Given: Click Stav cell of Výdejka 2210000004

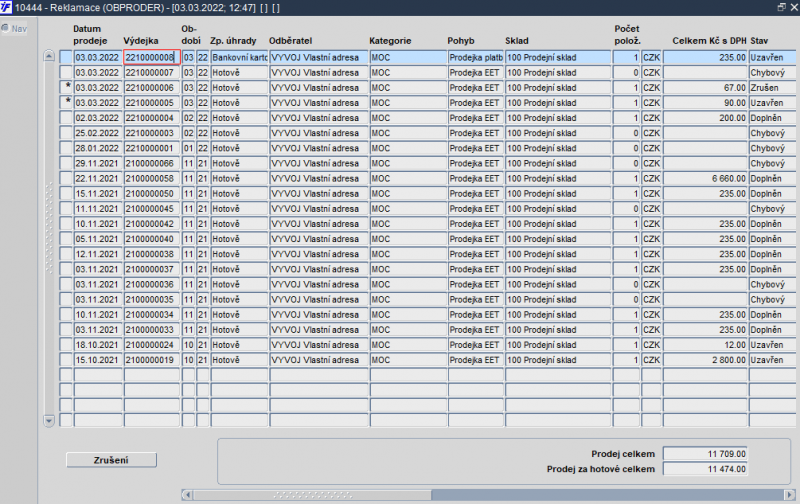Looking at the screenshot, I should click(x=772, y=118).
